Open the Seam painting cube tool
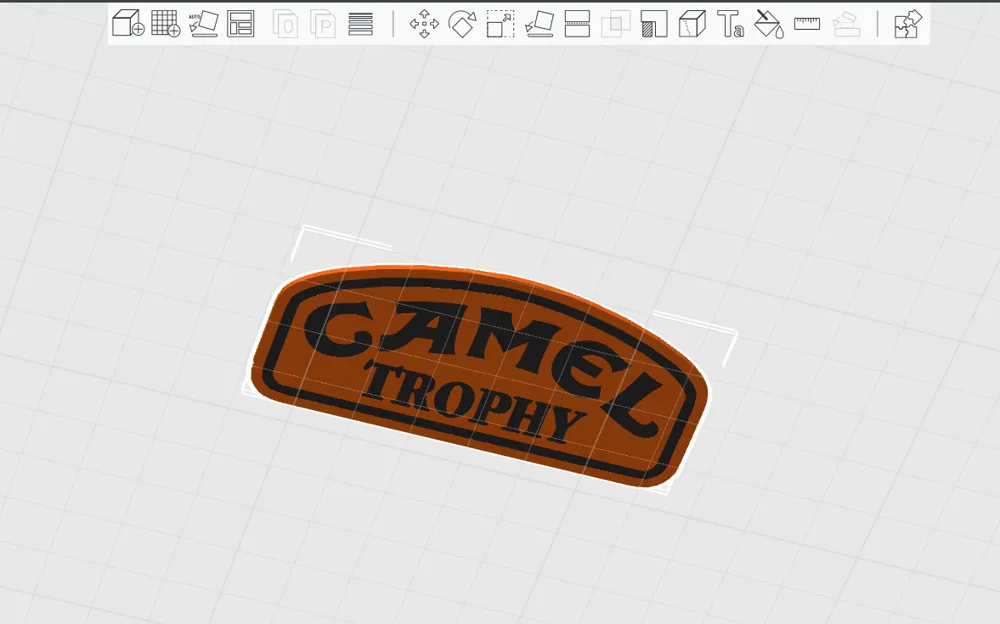 click(x=692, y=24)
